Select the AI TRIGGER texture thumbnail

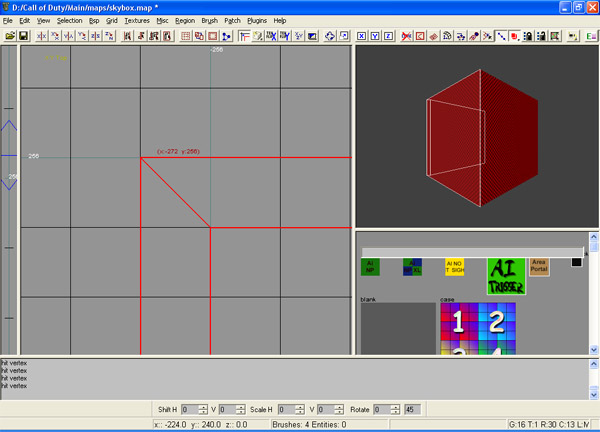pyautogui.click(x=506, y=276)
